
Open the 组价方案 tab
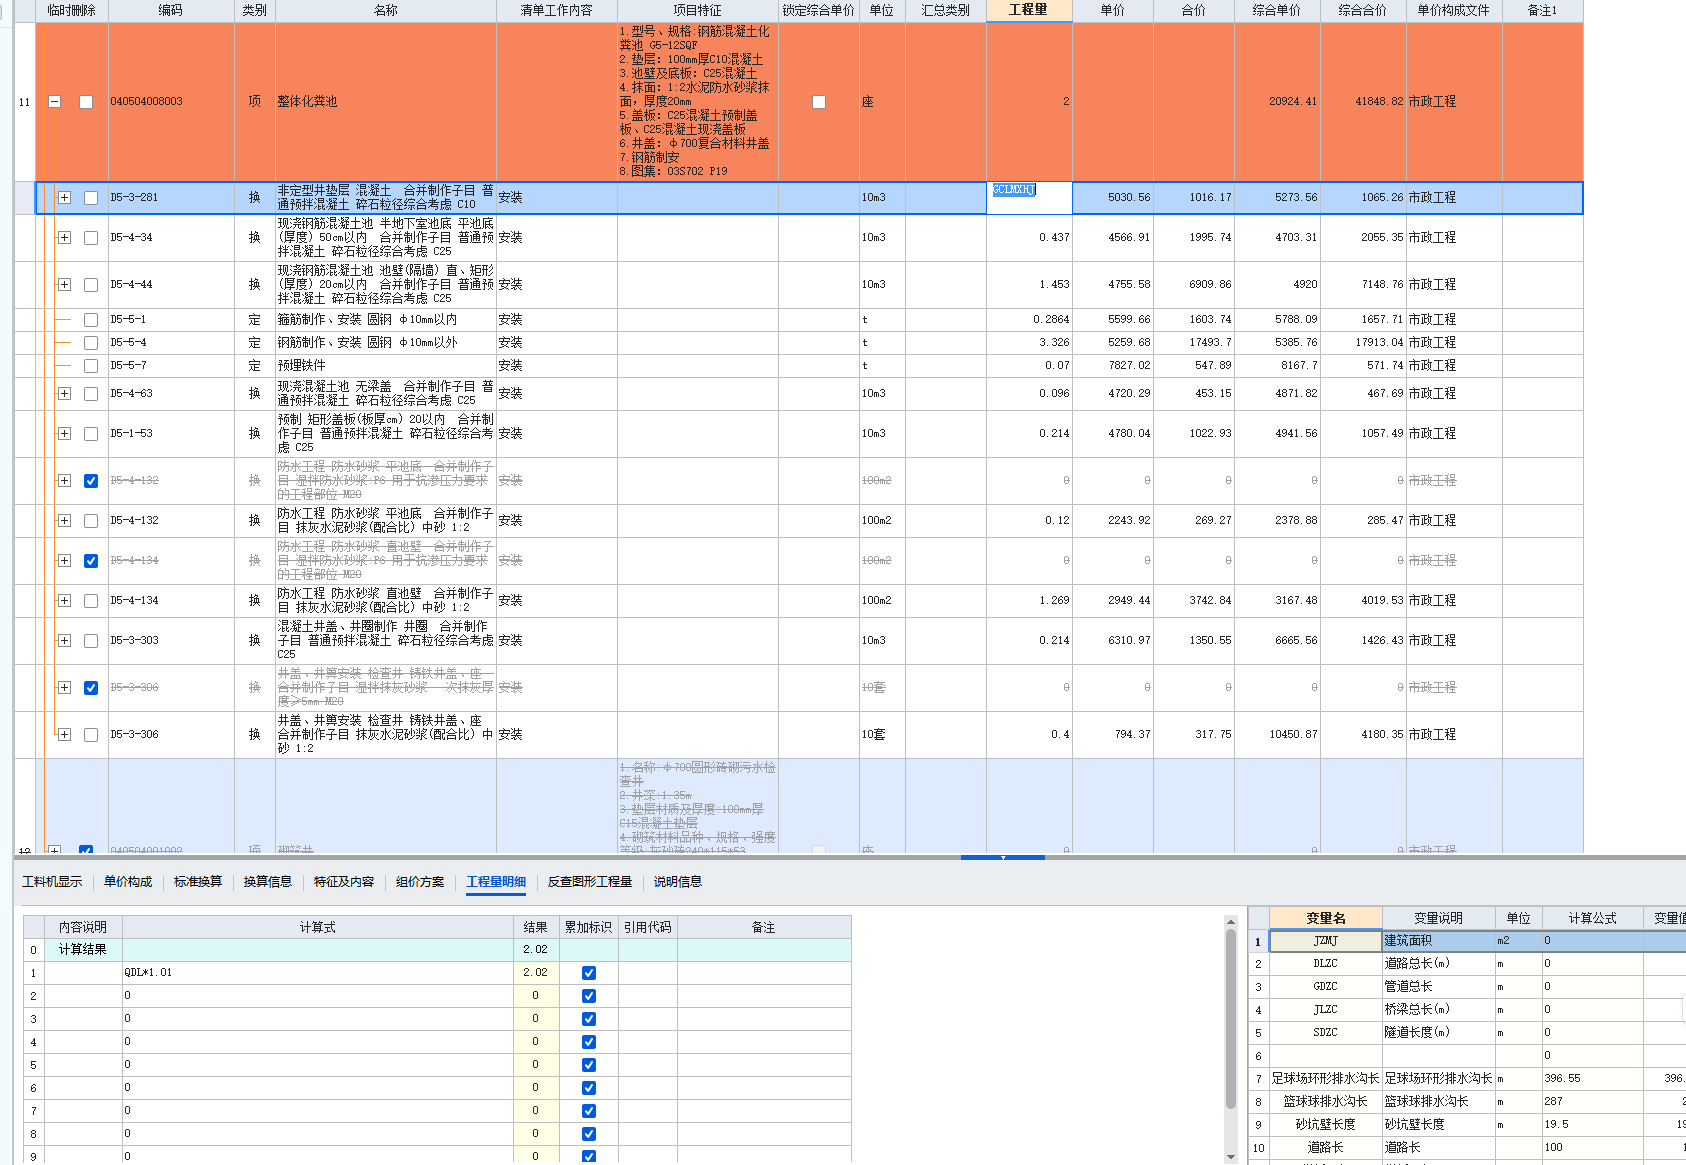pyautogui.click(x=420, y=882)
